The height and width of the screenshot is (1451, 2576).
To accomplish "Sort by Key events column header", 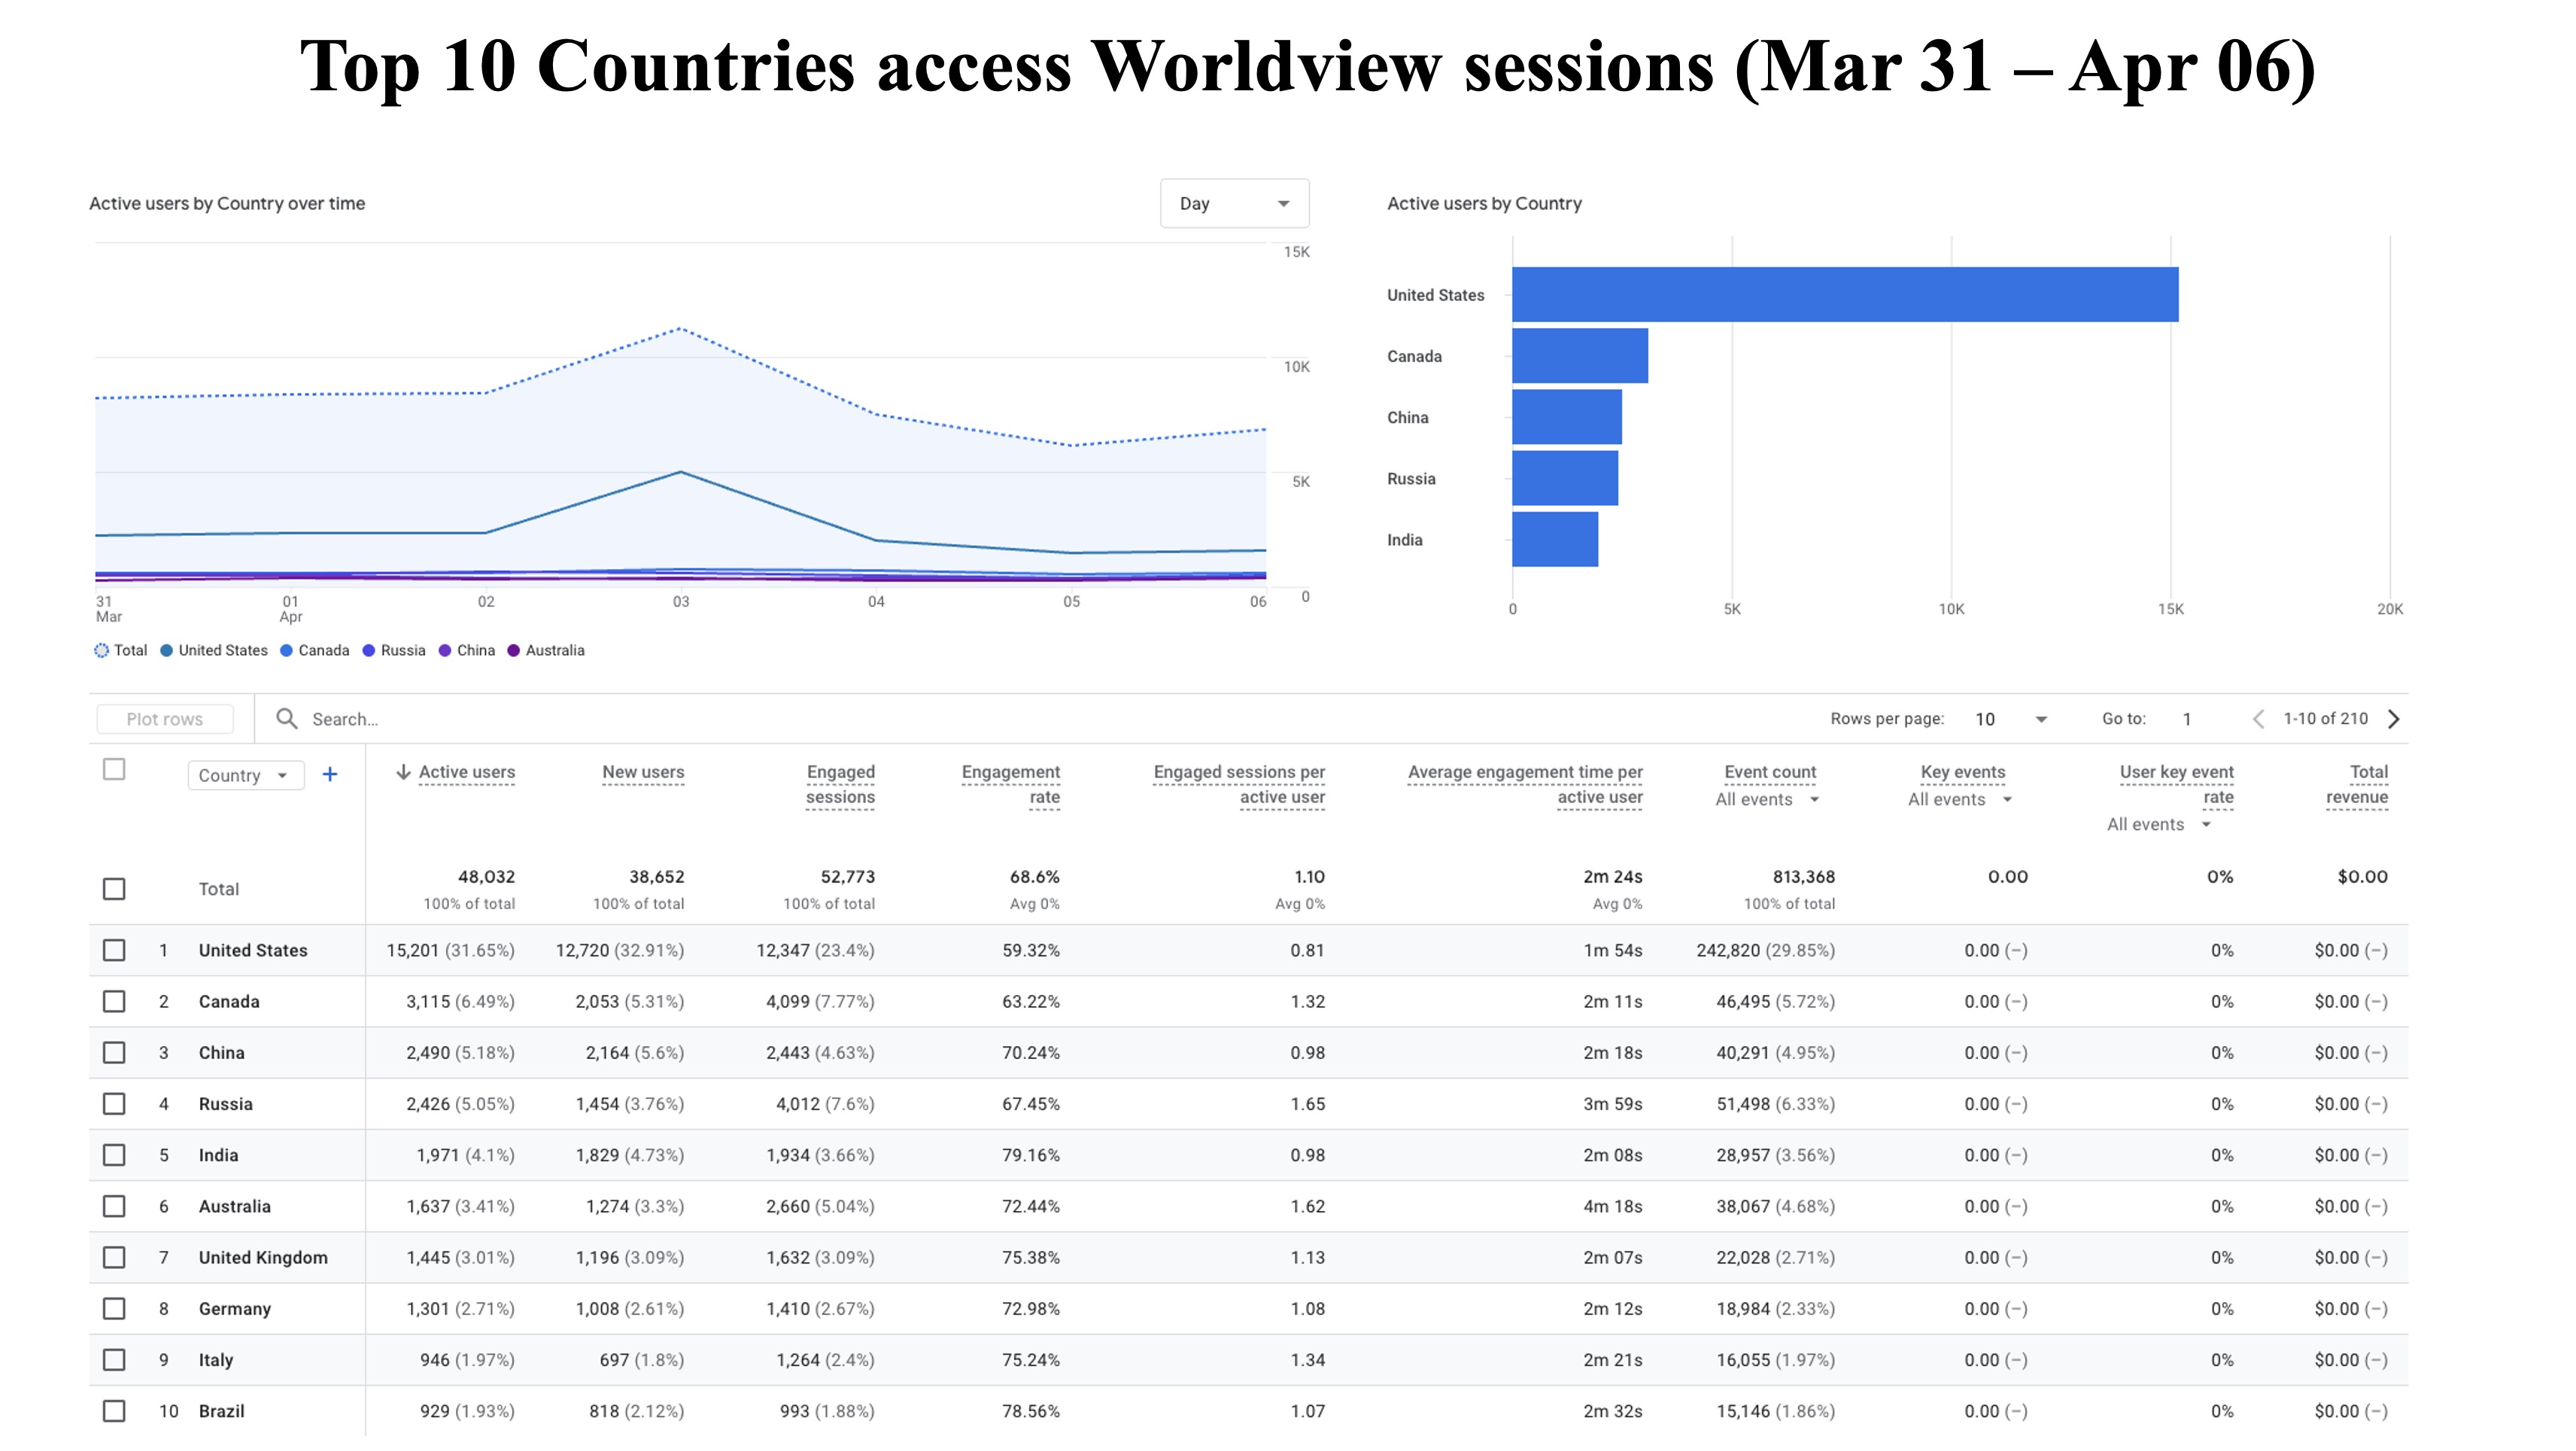I will [x=1962, y=772].
